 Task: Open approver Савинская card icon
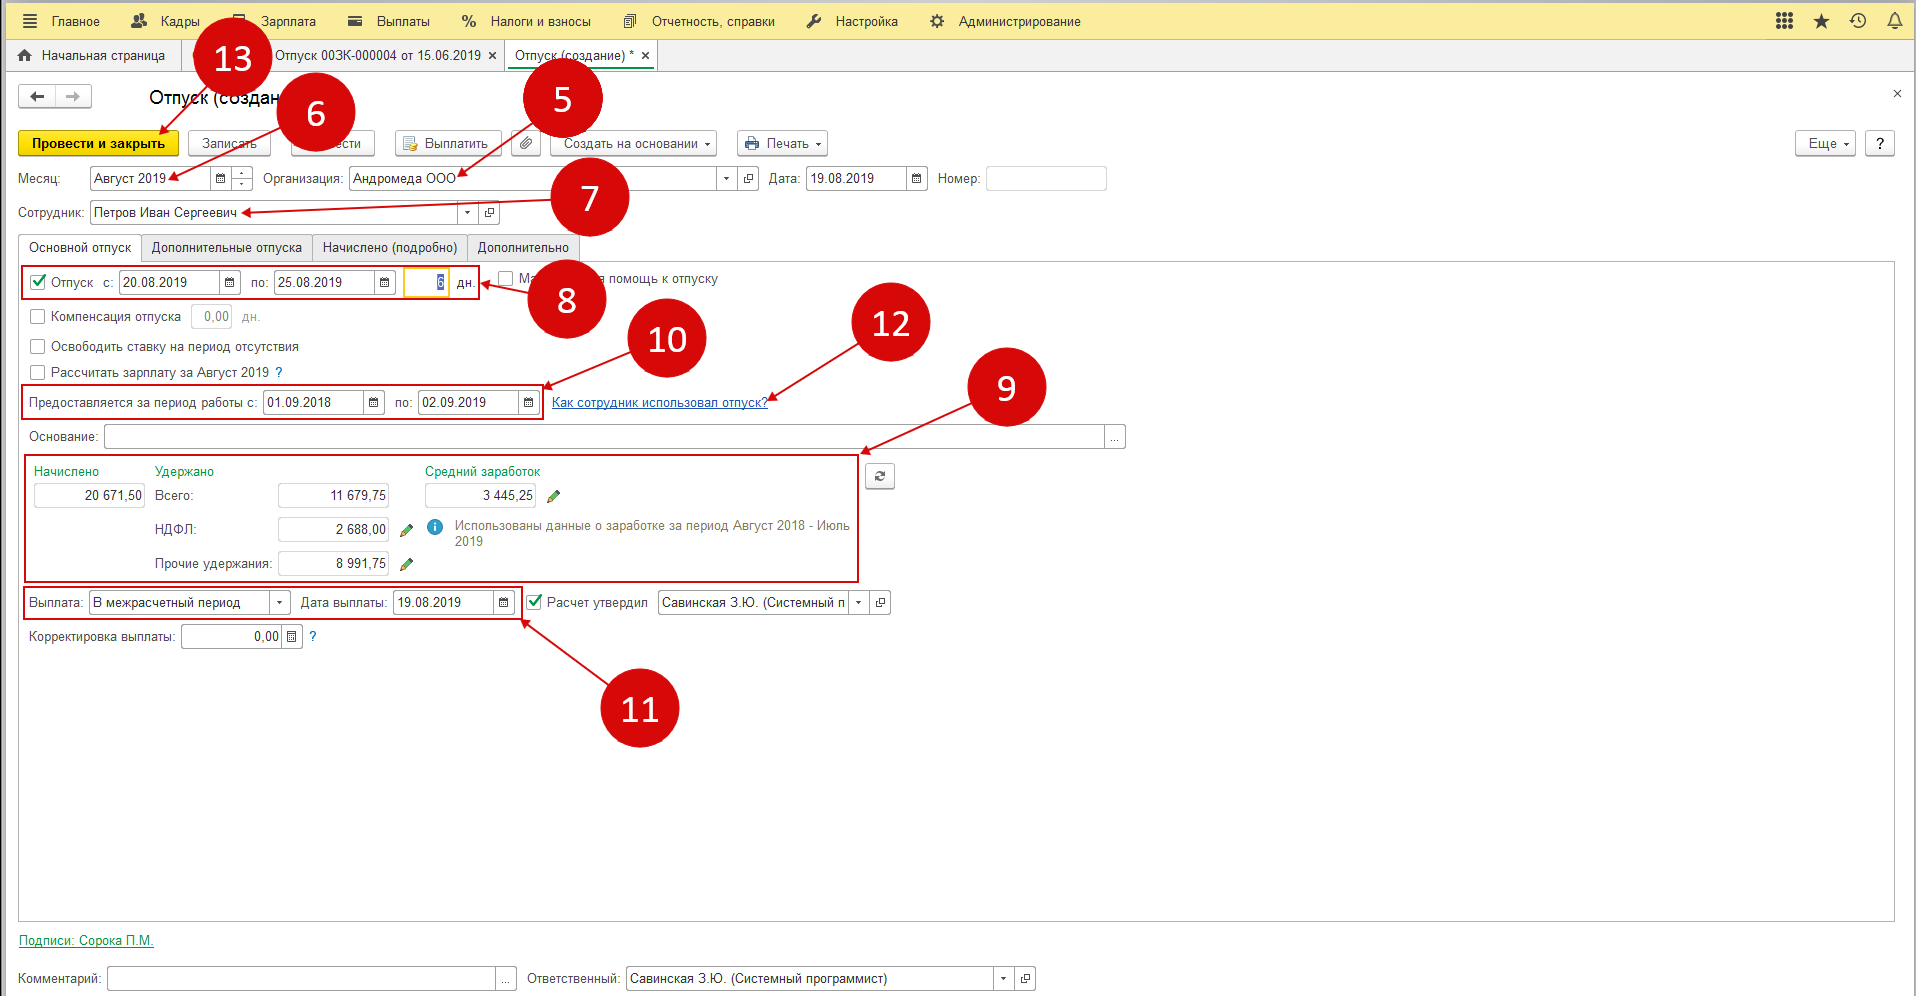click(x=880, y=603)
